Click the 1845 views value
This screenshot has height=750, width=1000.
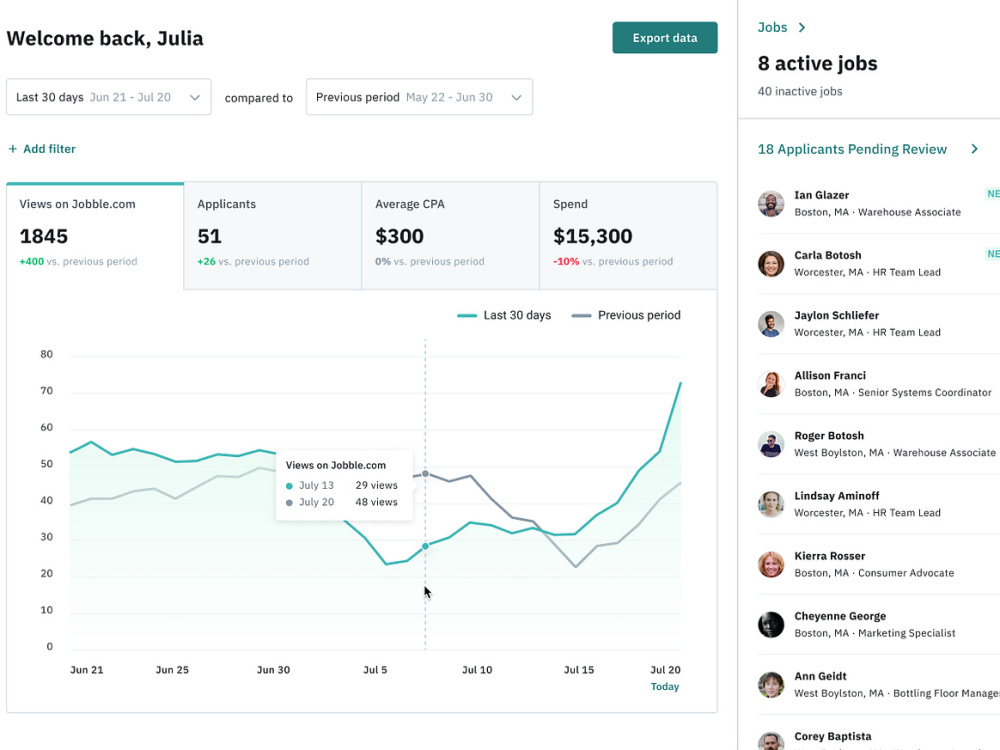click(x=43, y=236)
